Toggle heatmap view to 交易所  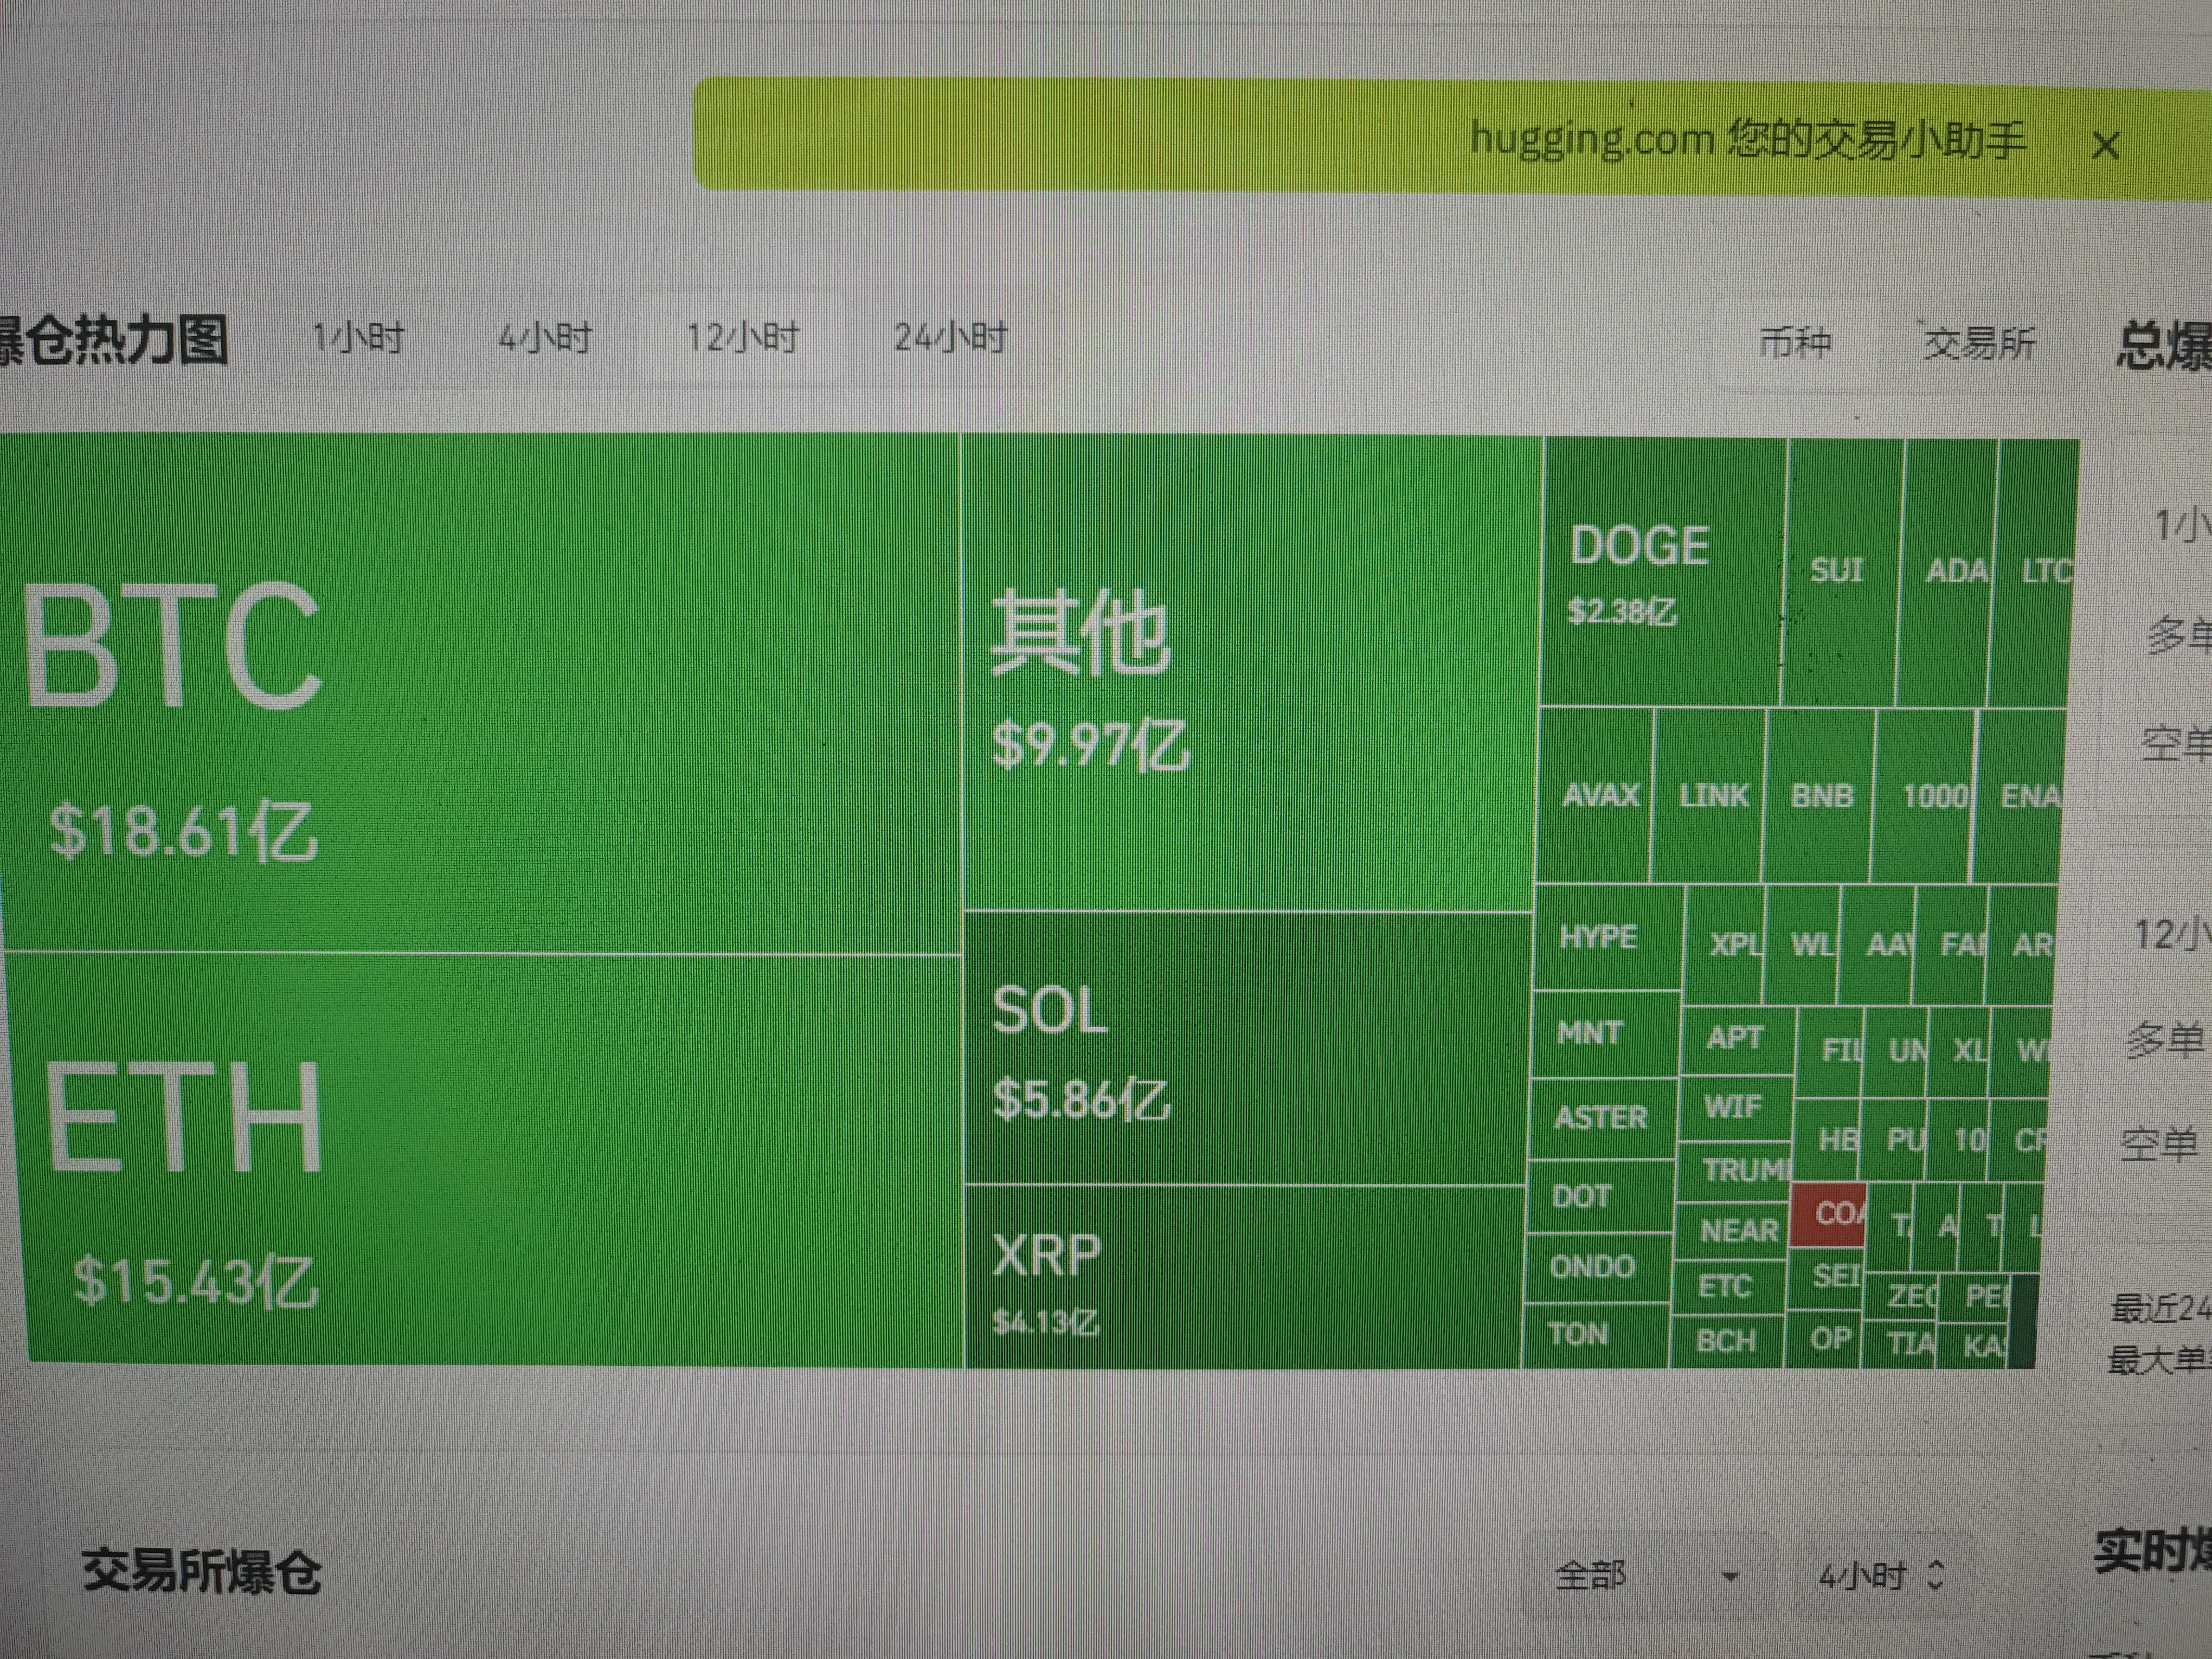pyautogui.click(x=1979, y=344)
